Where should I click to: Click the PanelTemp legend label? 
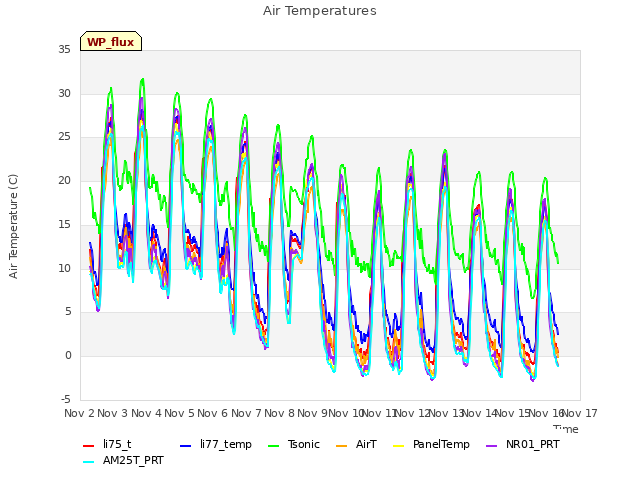441,444
